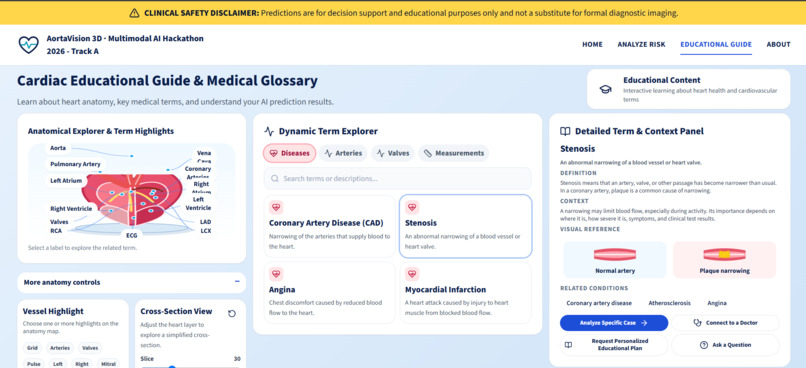Click the graduation cap Educational Content icon

coord(605,89)
